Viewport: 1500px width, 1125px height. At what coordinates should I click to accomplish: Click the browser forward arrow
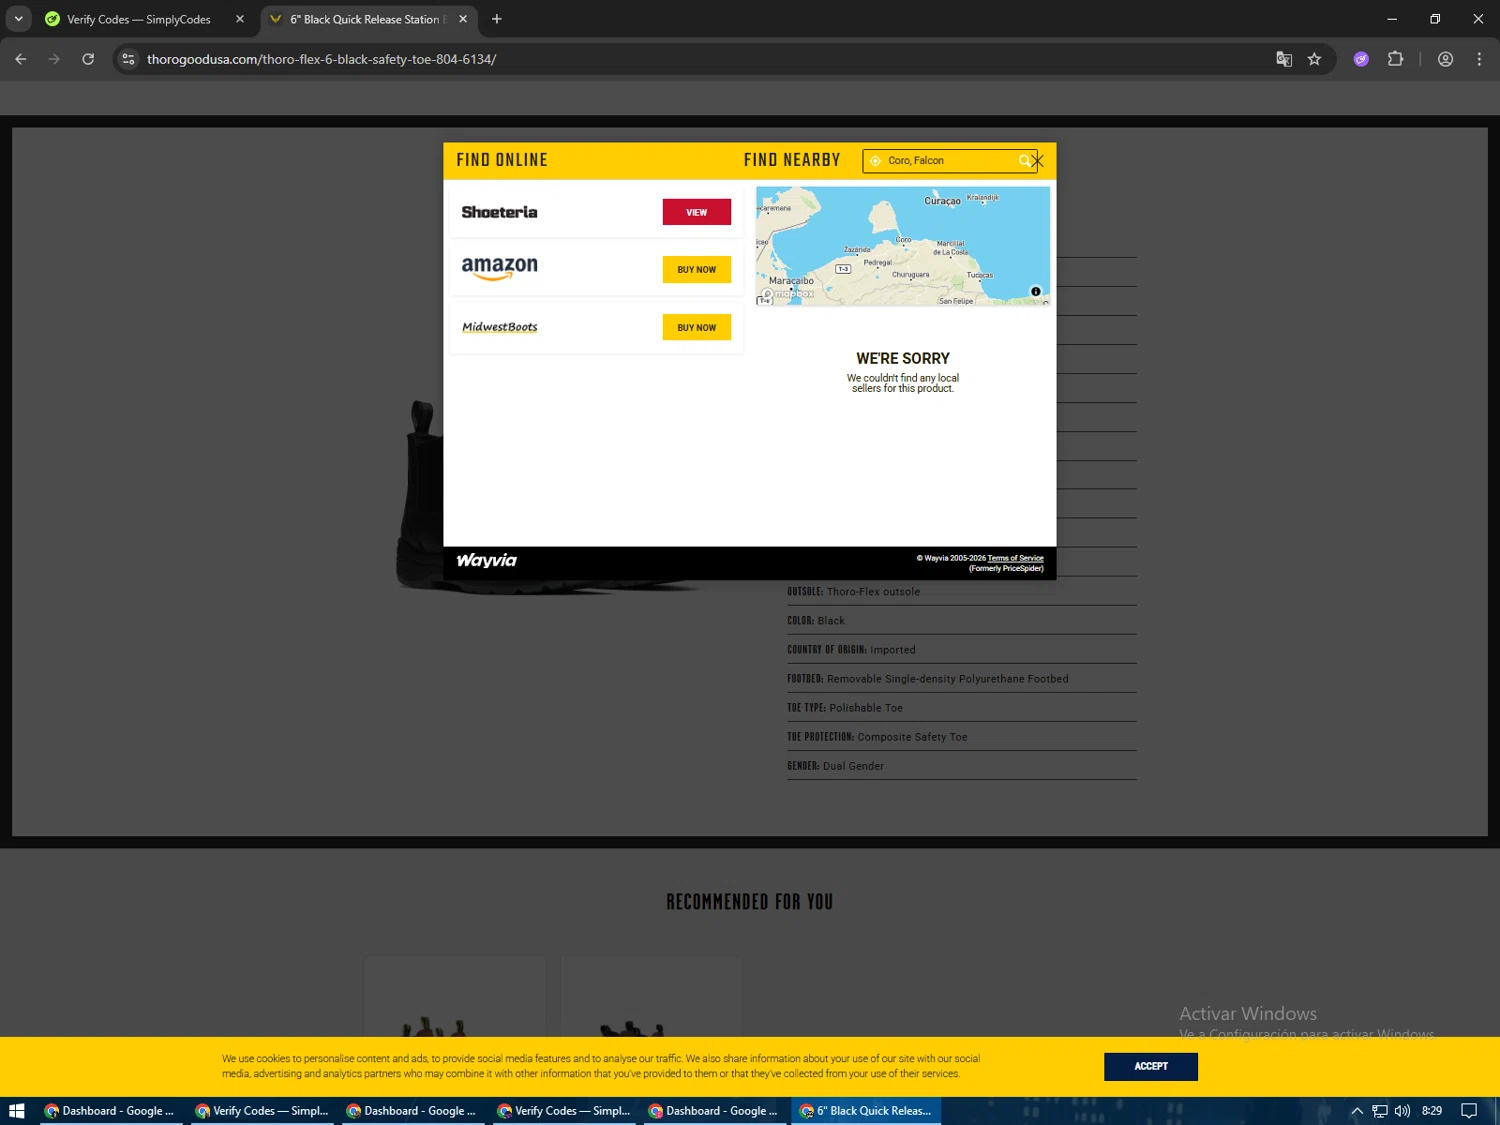(x=54, y=59)
